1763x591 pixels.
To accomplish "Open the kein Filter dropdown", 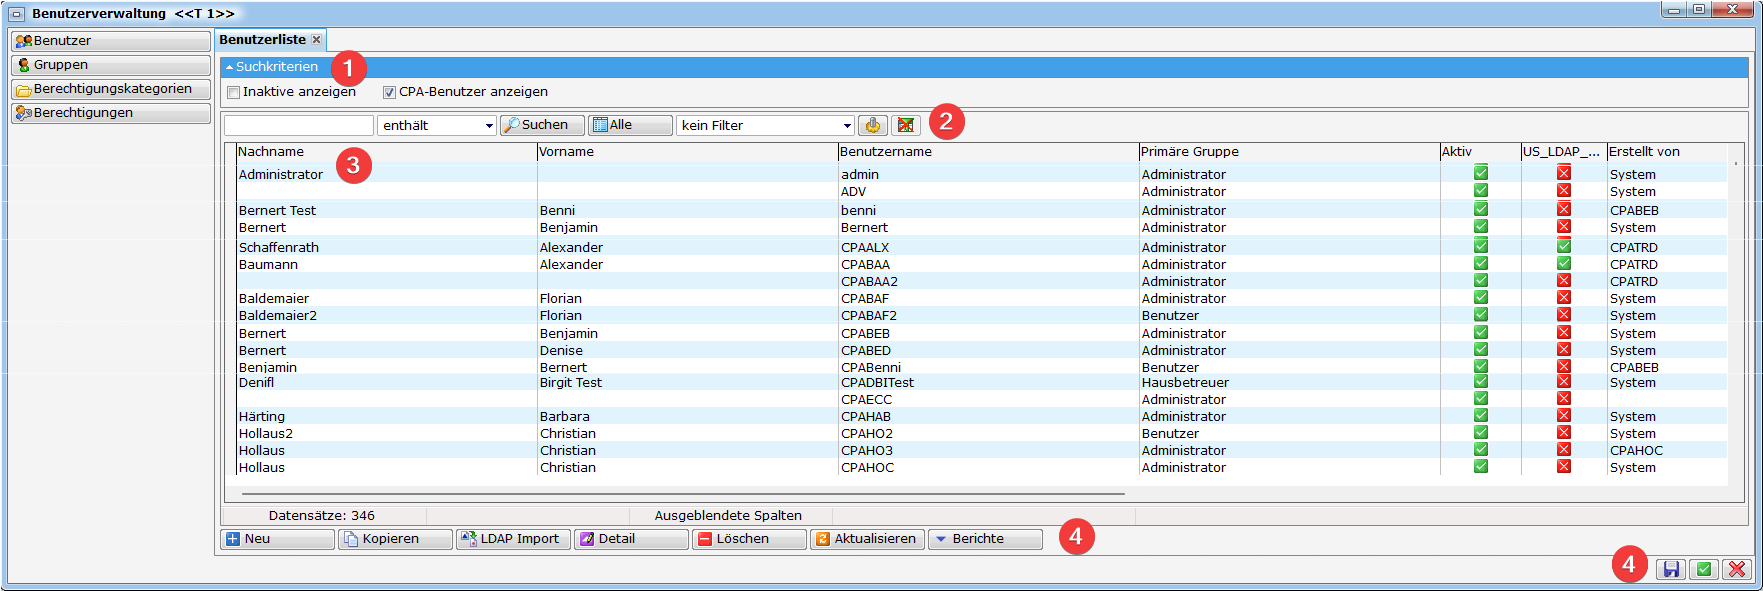I will pos(847,126).
